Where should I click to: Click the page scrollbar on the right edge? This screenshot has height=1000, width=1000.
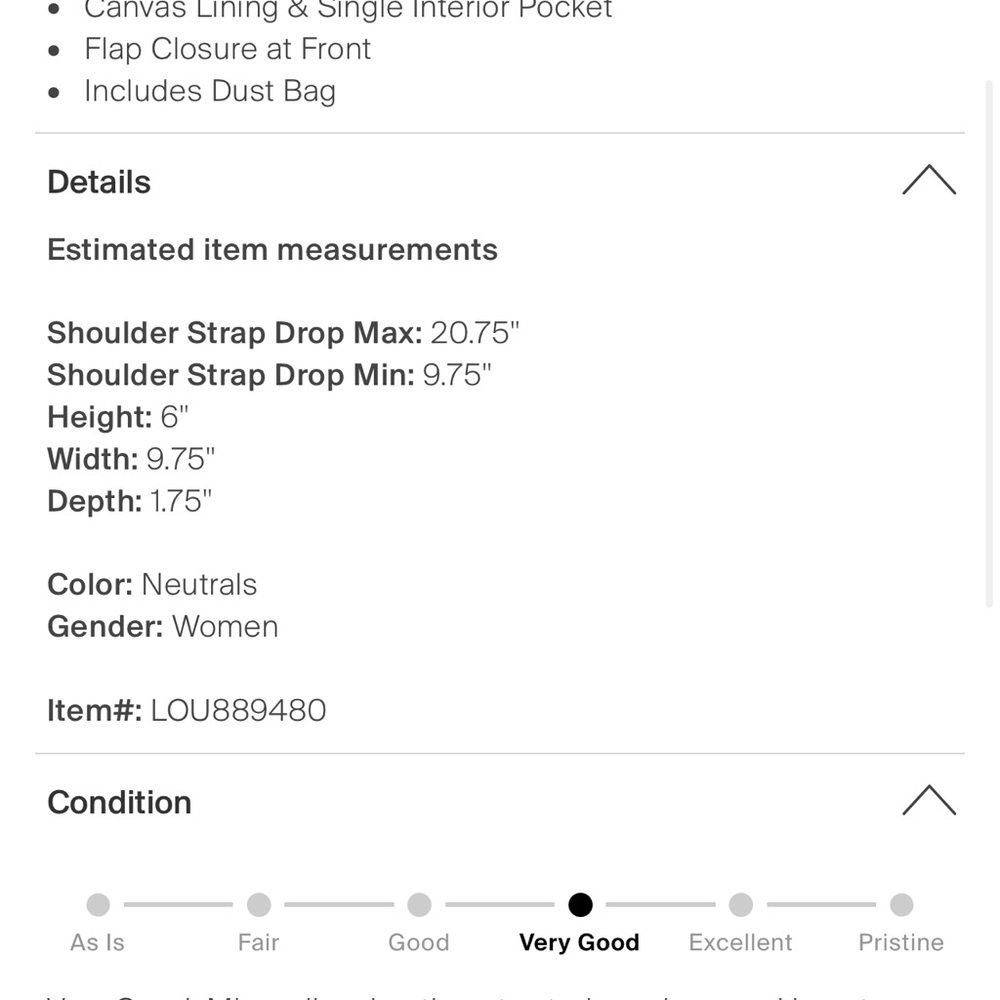(x=988, y=340)
